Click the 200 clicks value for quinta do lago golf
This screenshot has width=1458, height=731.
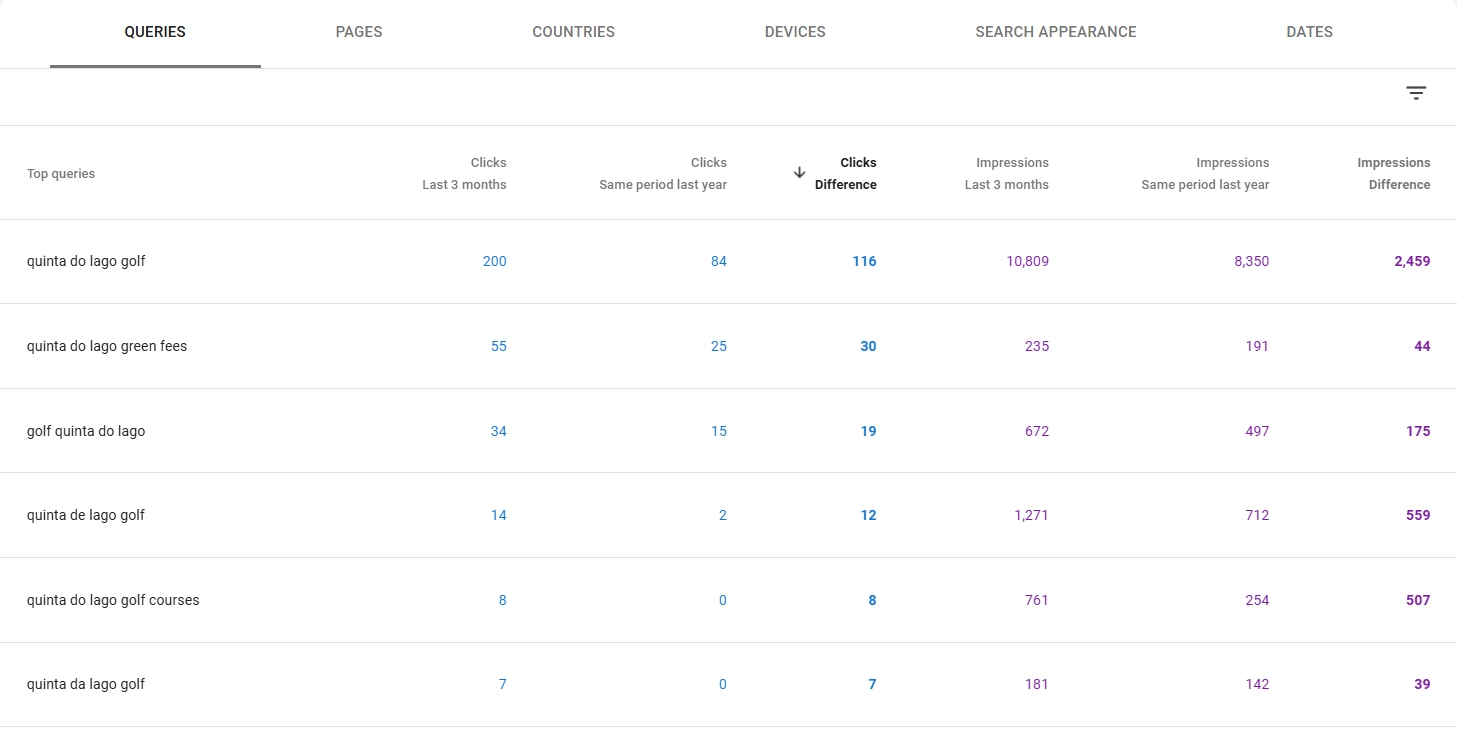coord(494,261)
